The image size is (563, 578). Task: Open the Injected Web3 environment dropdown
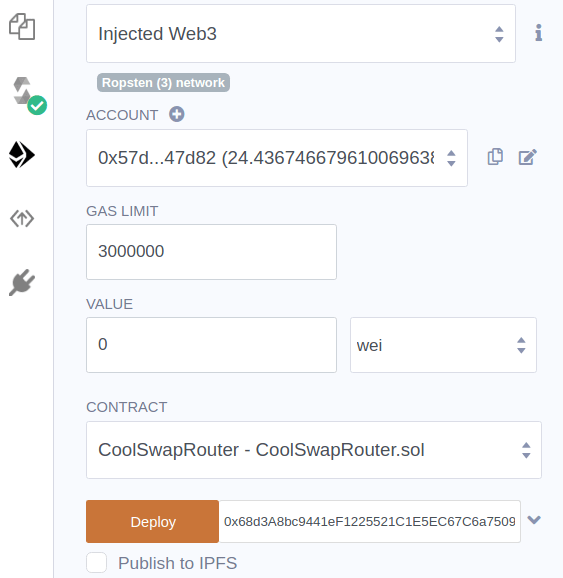point(301,34)
